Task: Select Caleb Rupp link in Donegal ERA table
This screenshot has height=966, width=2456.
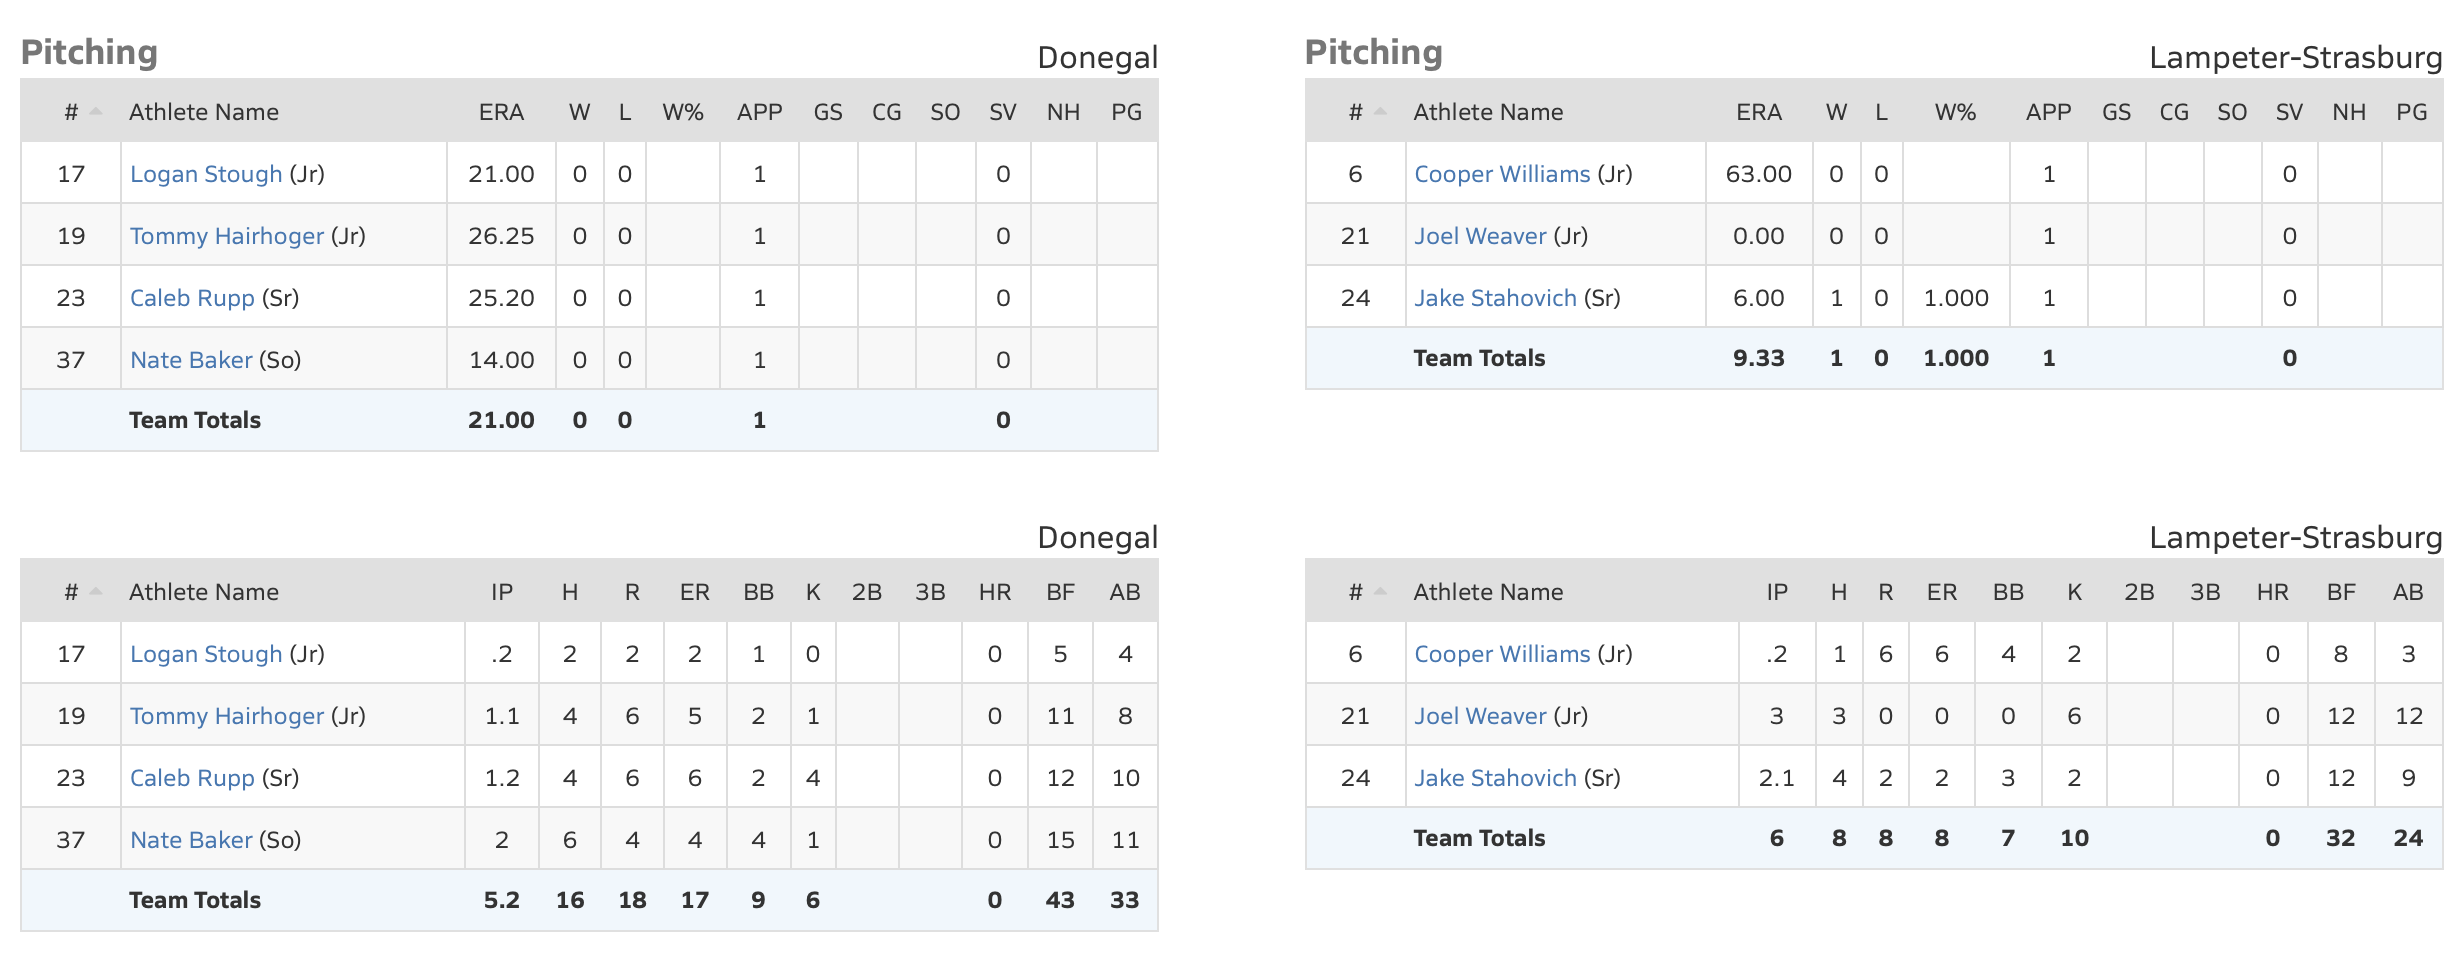Action: point(192,298)
